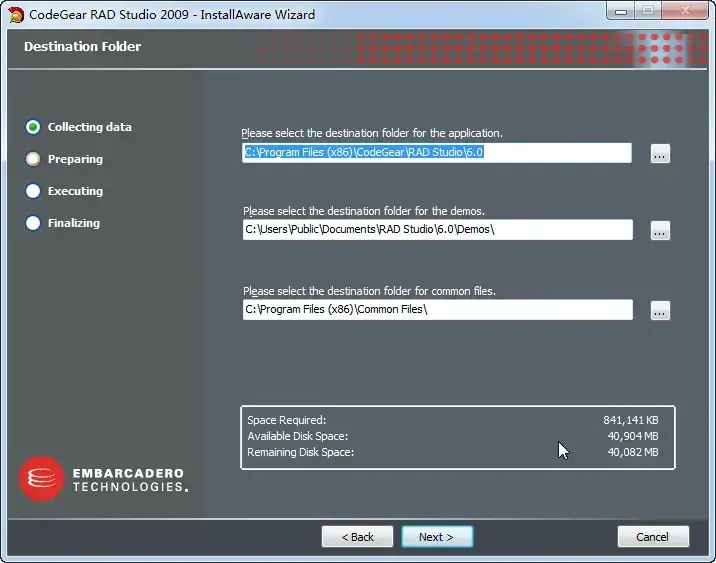The width and height of the screenshot is (716, 563).
Task: Click the Common Files path field
Action: point(438,310)
